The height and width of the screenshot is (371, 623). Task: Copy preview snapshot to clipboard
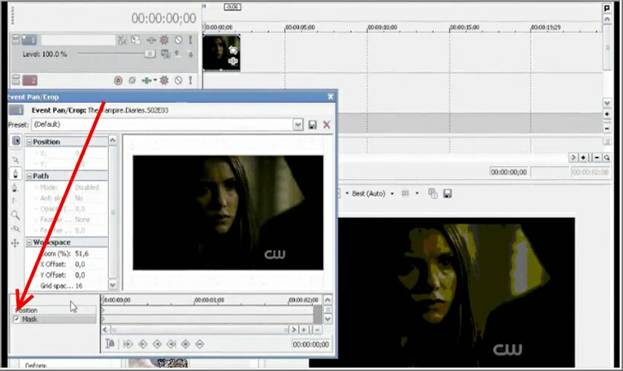point(433,193)
